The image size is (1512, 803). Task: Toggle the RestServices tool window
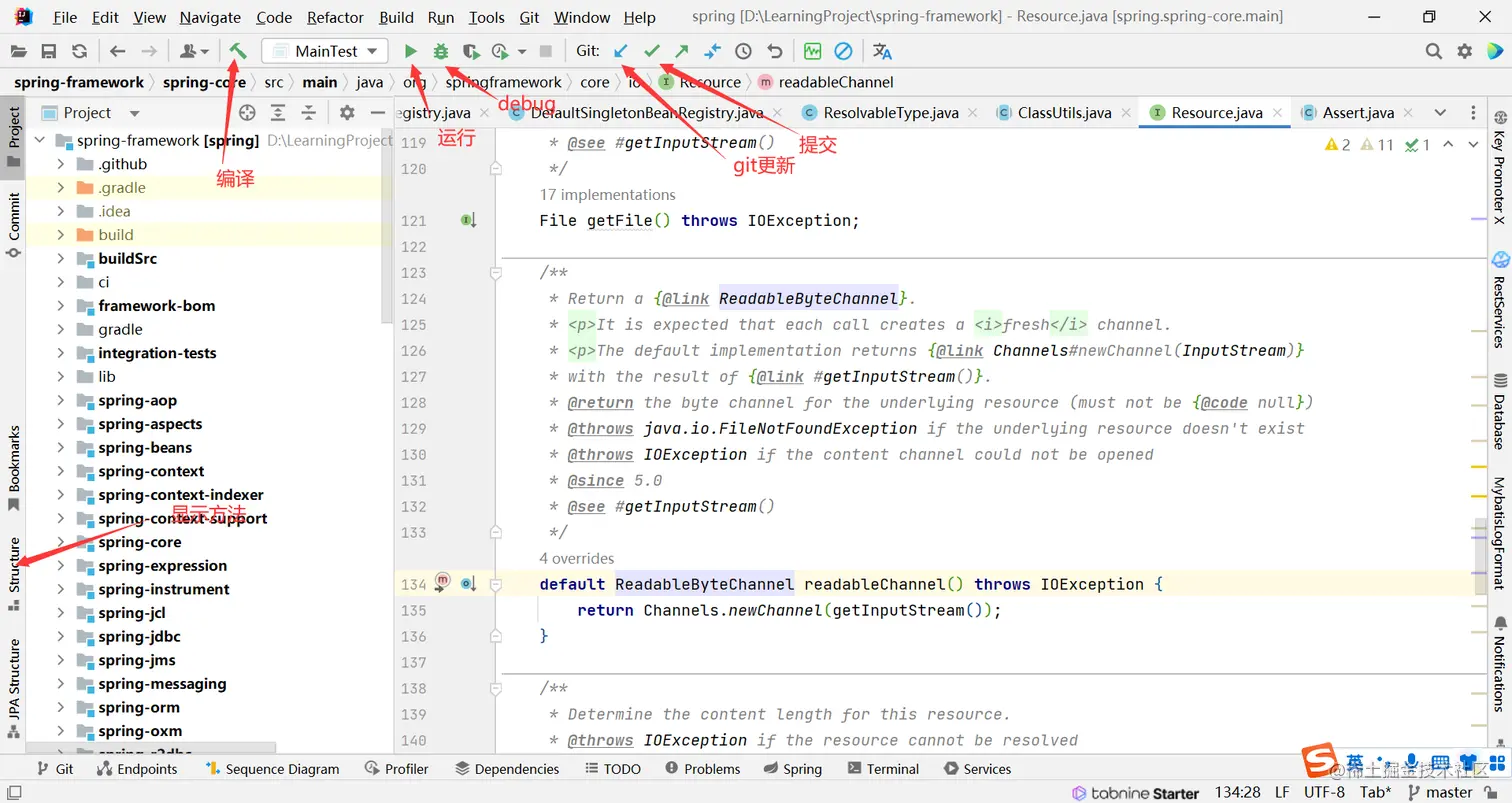pos(1500,298)
